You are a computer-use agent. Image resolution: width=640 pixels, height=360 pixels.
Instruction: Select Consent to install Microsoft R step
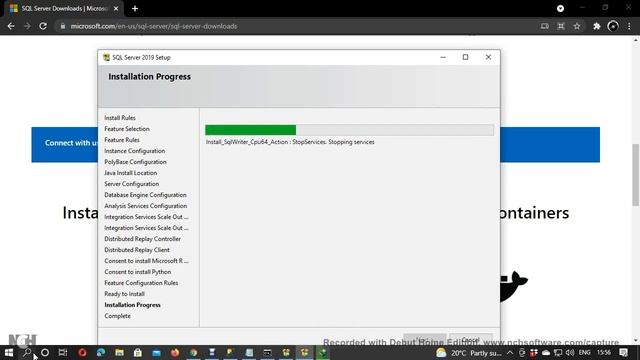point(146,261)
